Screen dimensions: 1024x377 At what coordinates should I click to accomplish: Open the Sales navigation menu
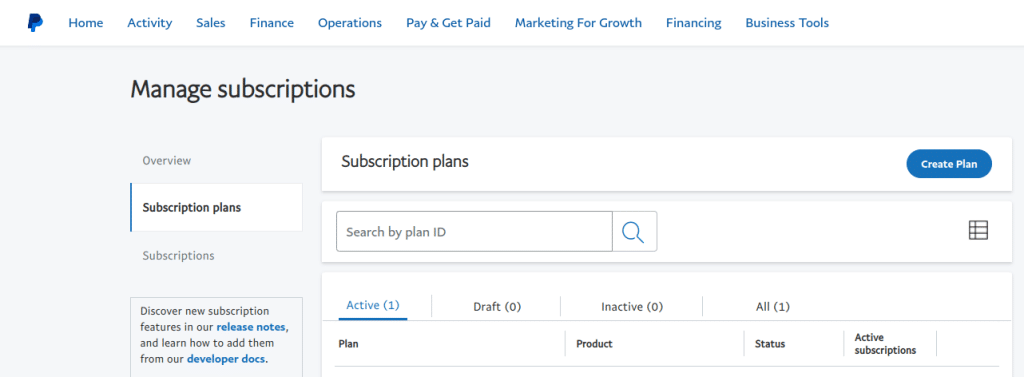pyautogui.click(x=210, y=23)
